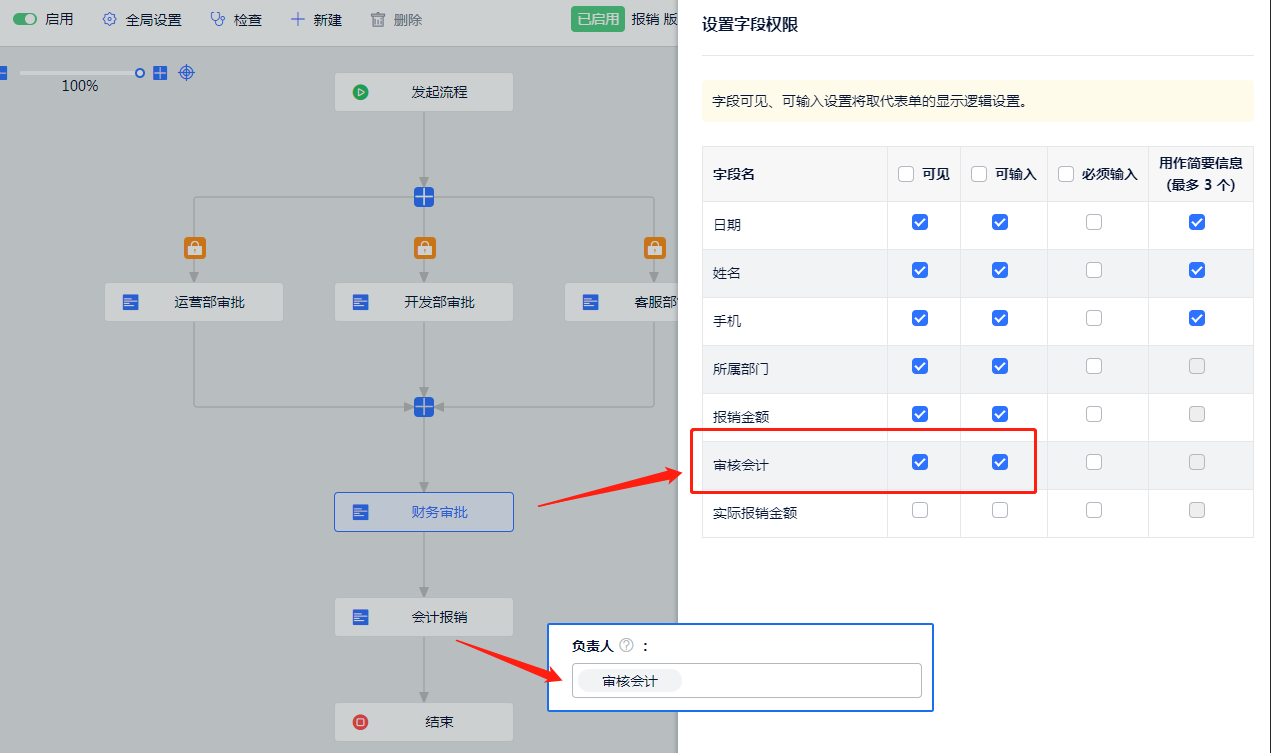Select the 会计报销 workflow node
1271x753 pixels.
(424, 617)
